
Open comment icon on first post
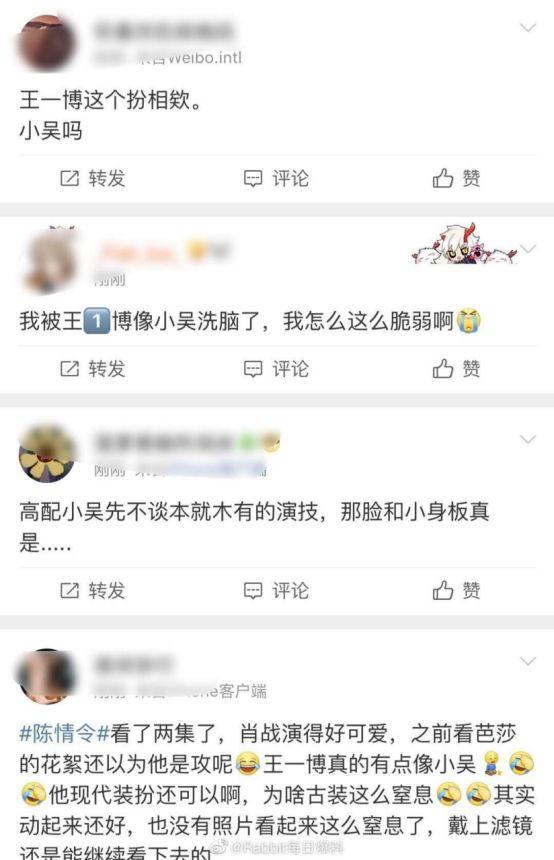point(253,178)
